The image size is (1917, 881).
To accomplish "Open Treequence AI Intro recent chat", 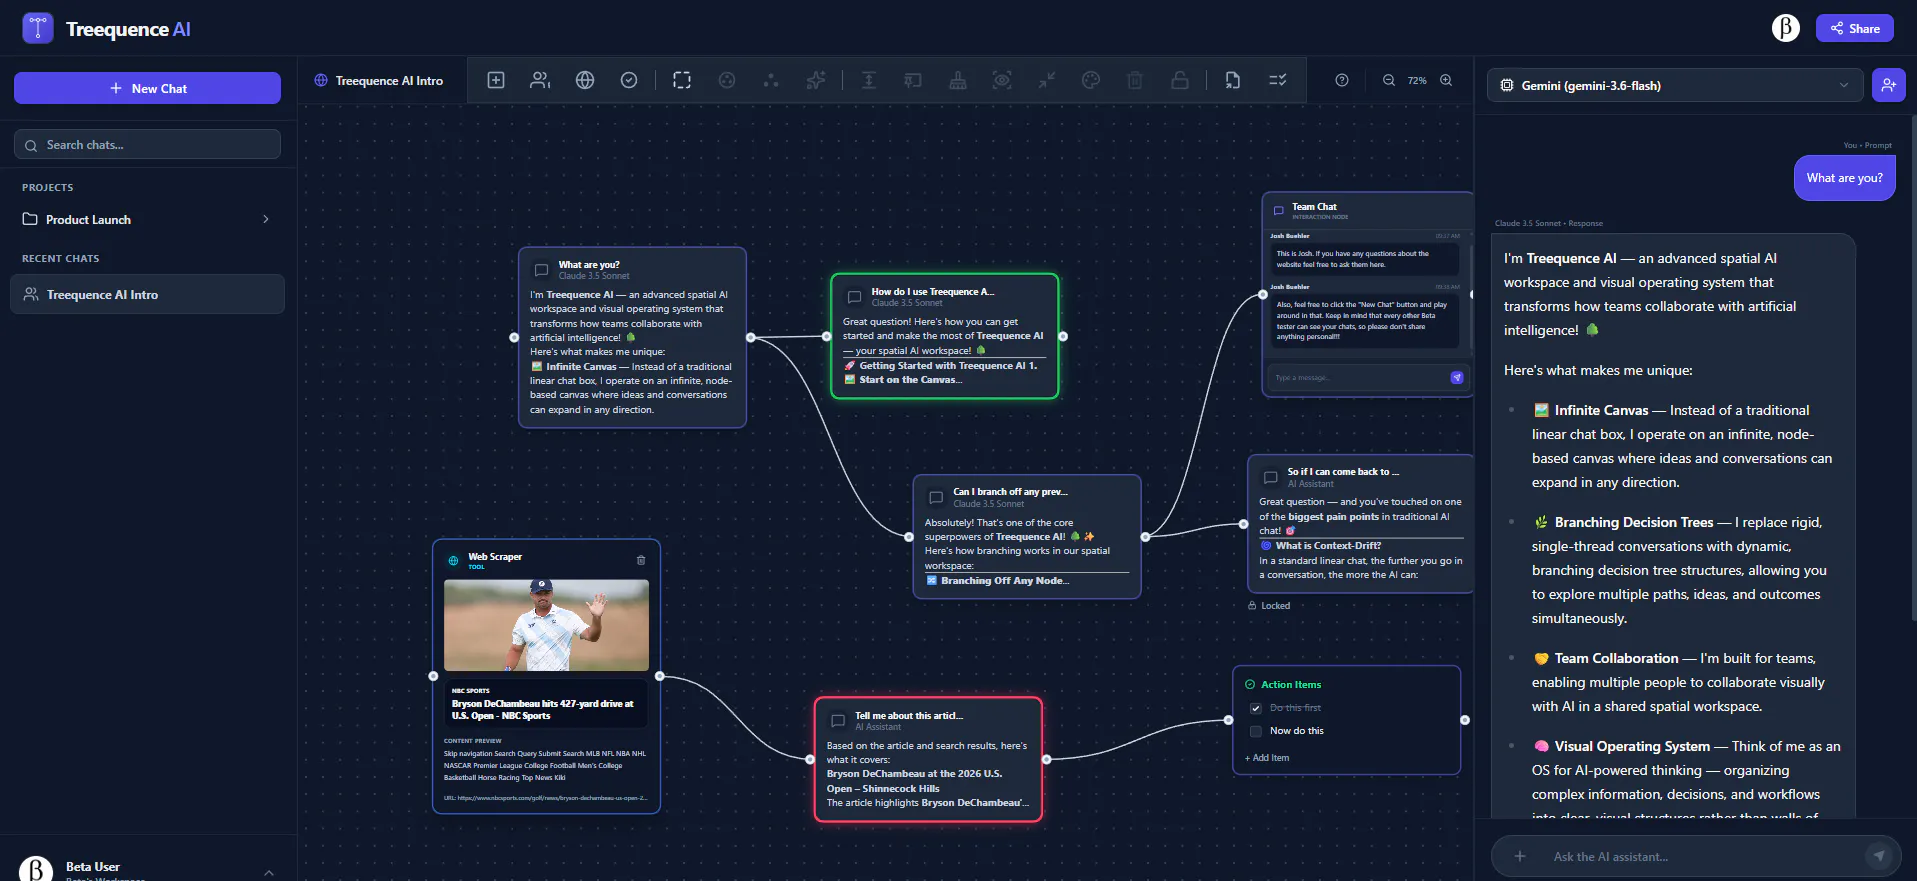I will pos(147,295).
